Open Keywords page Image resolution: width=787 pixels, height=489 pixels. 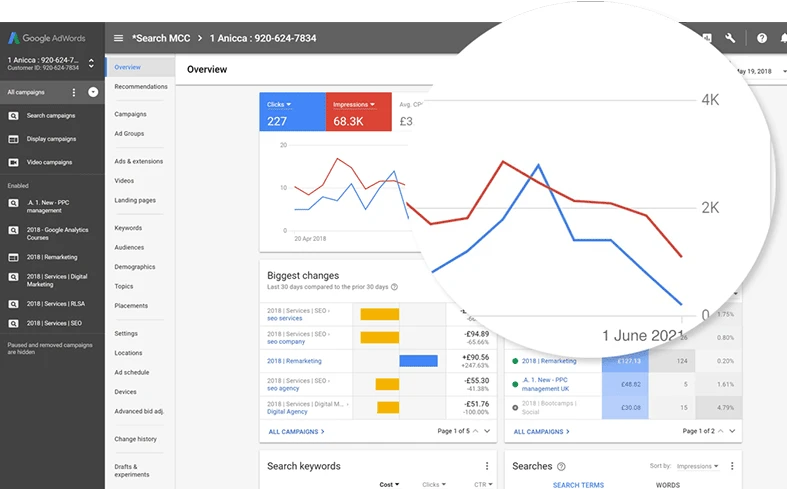click(128, 228)
